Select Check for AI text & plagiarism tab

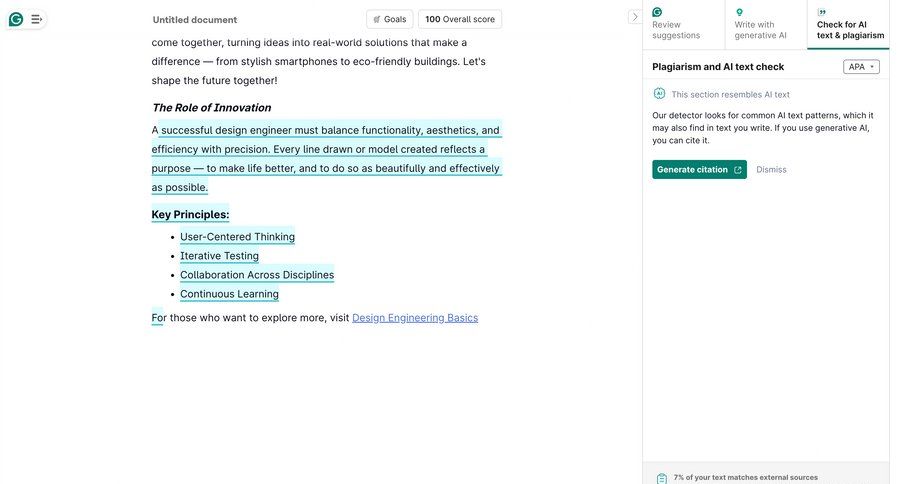pyautogui.click(x=848, y=24)
